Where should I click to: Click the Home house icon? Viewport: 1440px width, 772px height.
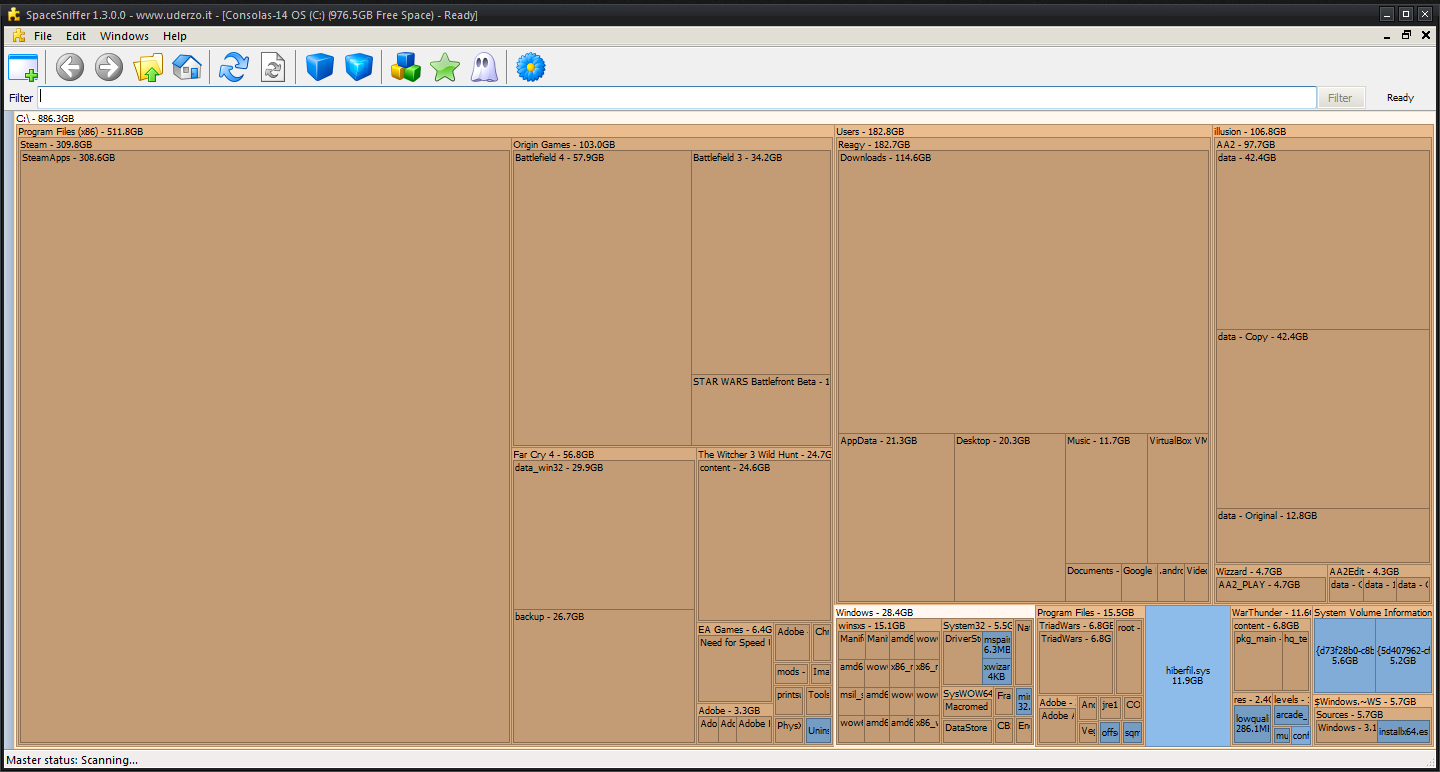187,68
